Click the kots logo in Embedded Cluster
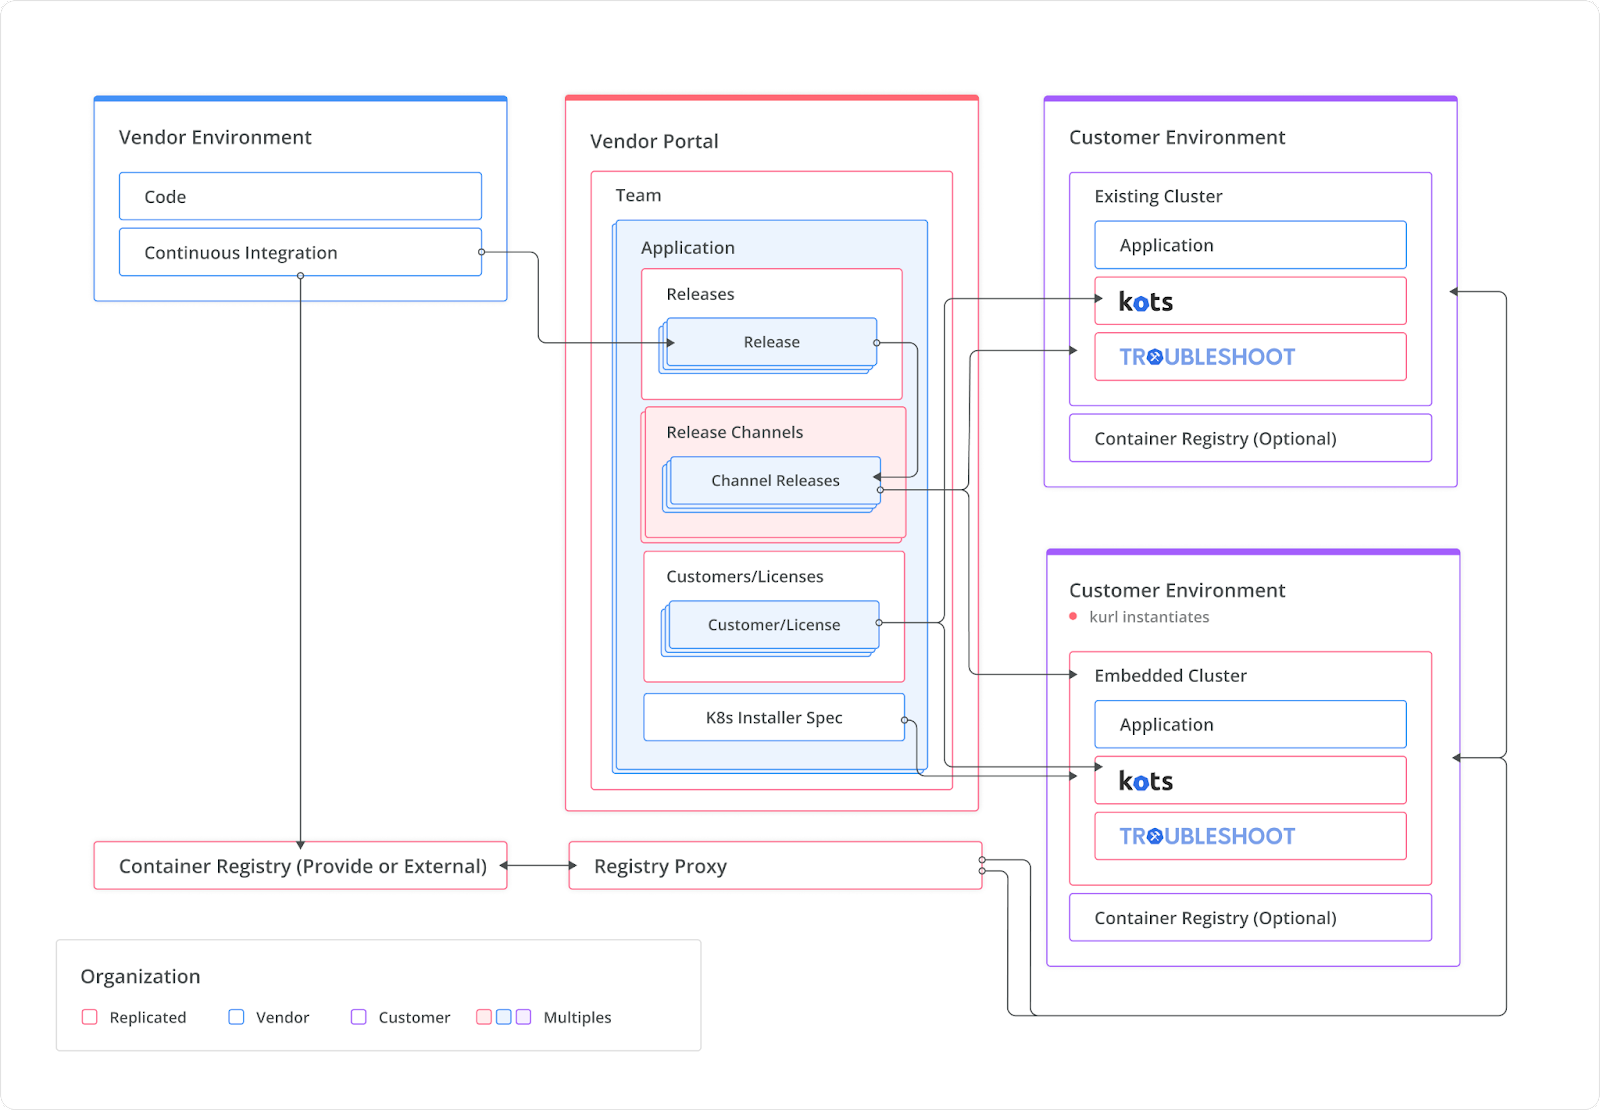1600x1110 pixels. point(1144,780)
